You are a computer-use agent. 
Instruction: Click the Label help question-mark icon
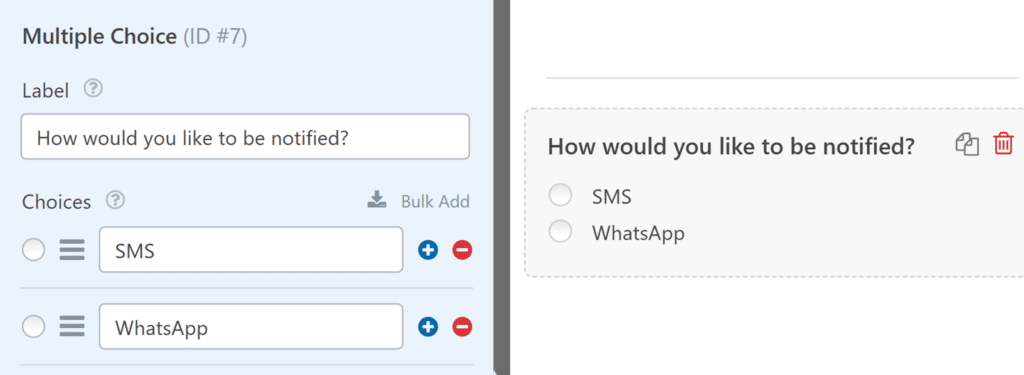94,88
